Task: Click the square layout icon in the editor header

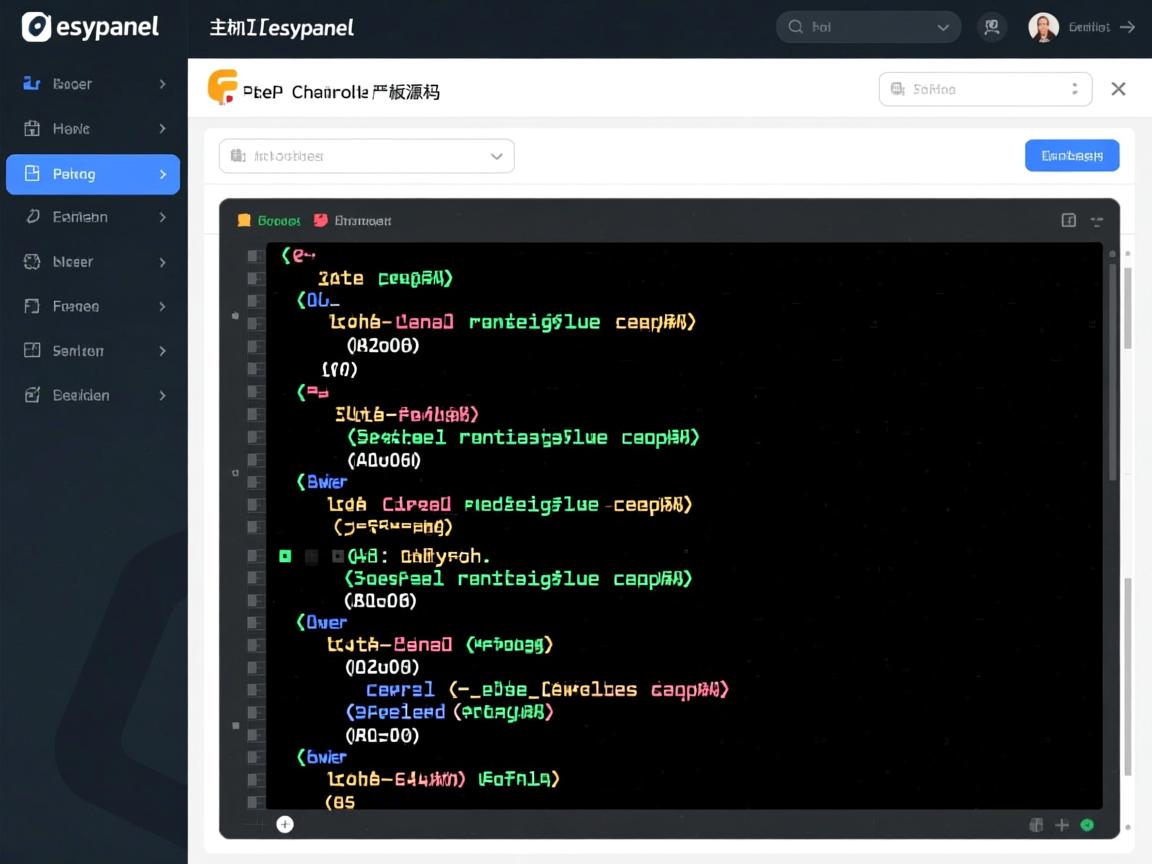Action: click(x=1068, y=220)
